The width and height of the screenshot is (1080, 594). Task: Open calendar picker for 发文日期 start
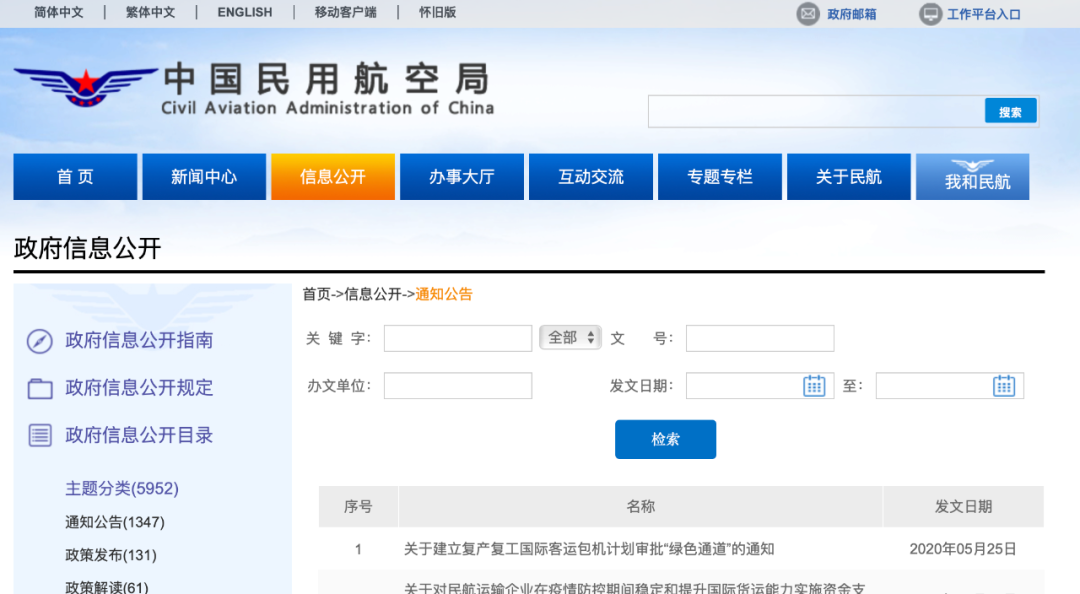click(814, 386)
